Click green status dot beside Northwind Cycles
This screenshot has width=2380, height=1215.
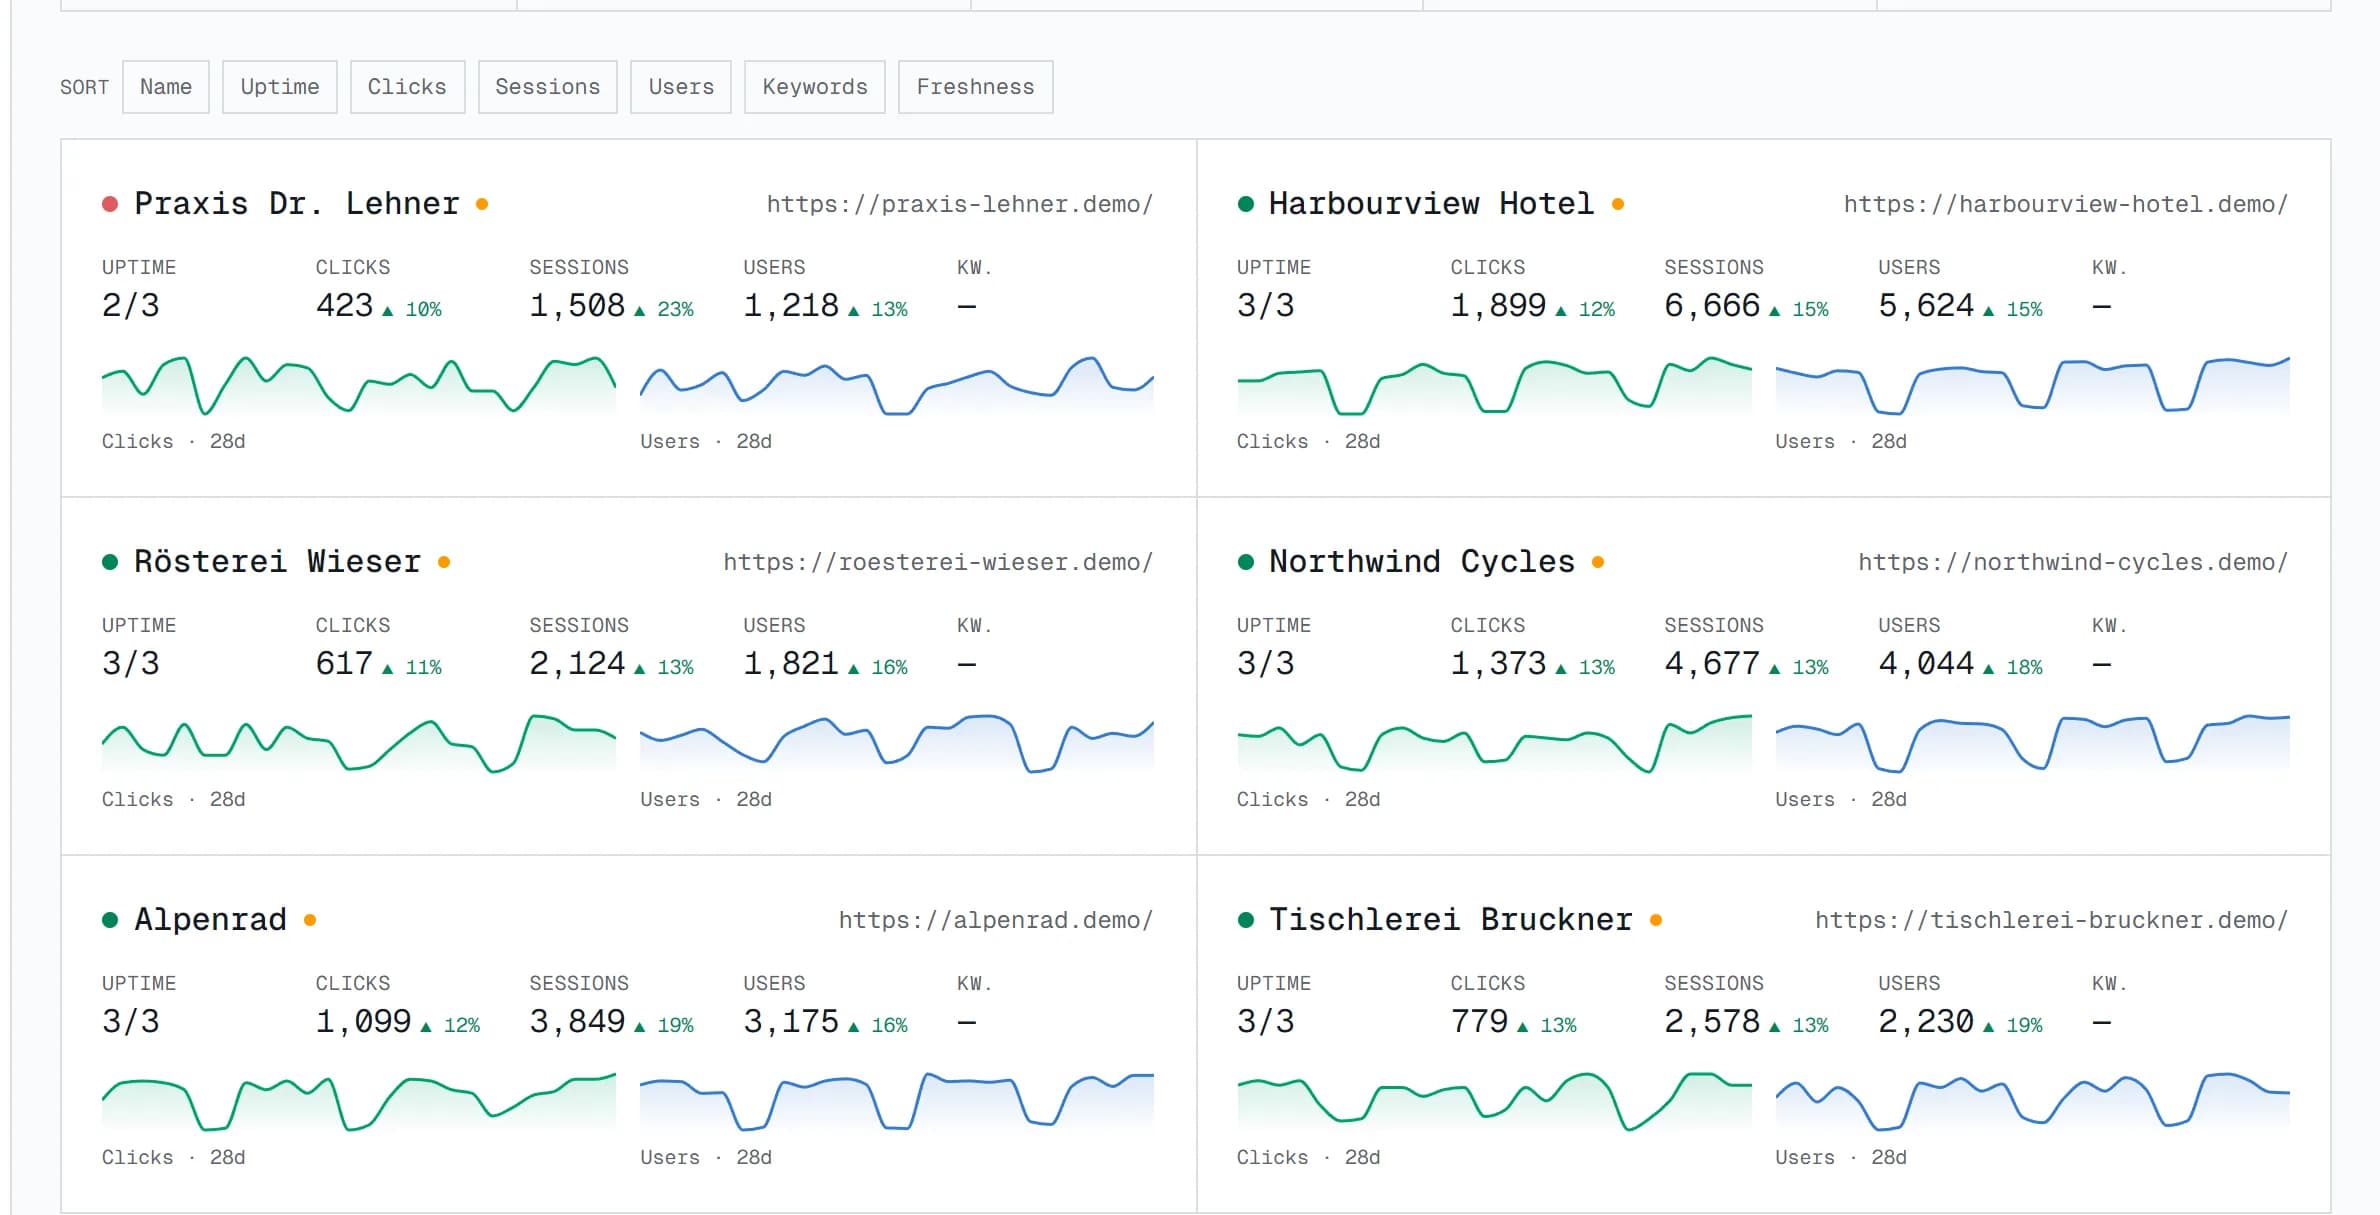(x=1245, y=562)
